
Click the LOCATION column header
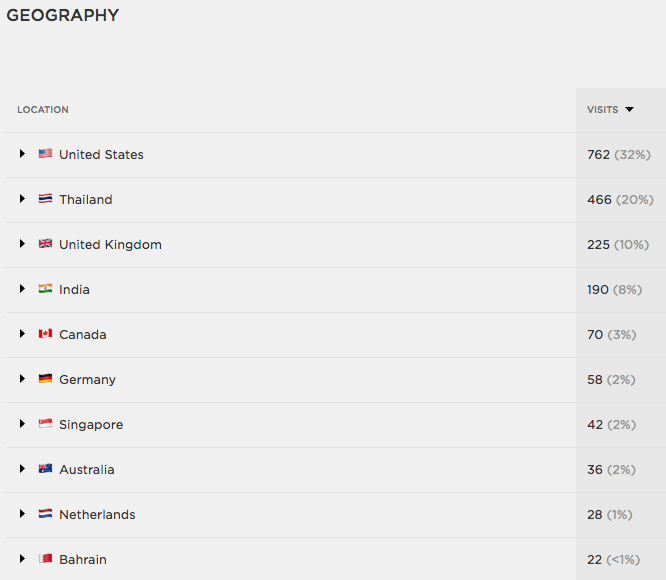pos(43,110)
